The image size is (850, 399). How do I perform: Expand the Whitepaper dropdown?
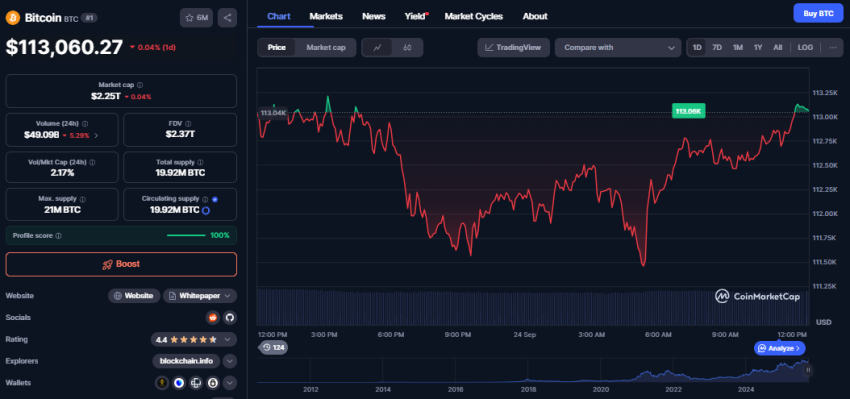199,296
